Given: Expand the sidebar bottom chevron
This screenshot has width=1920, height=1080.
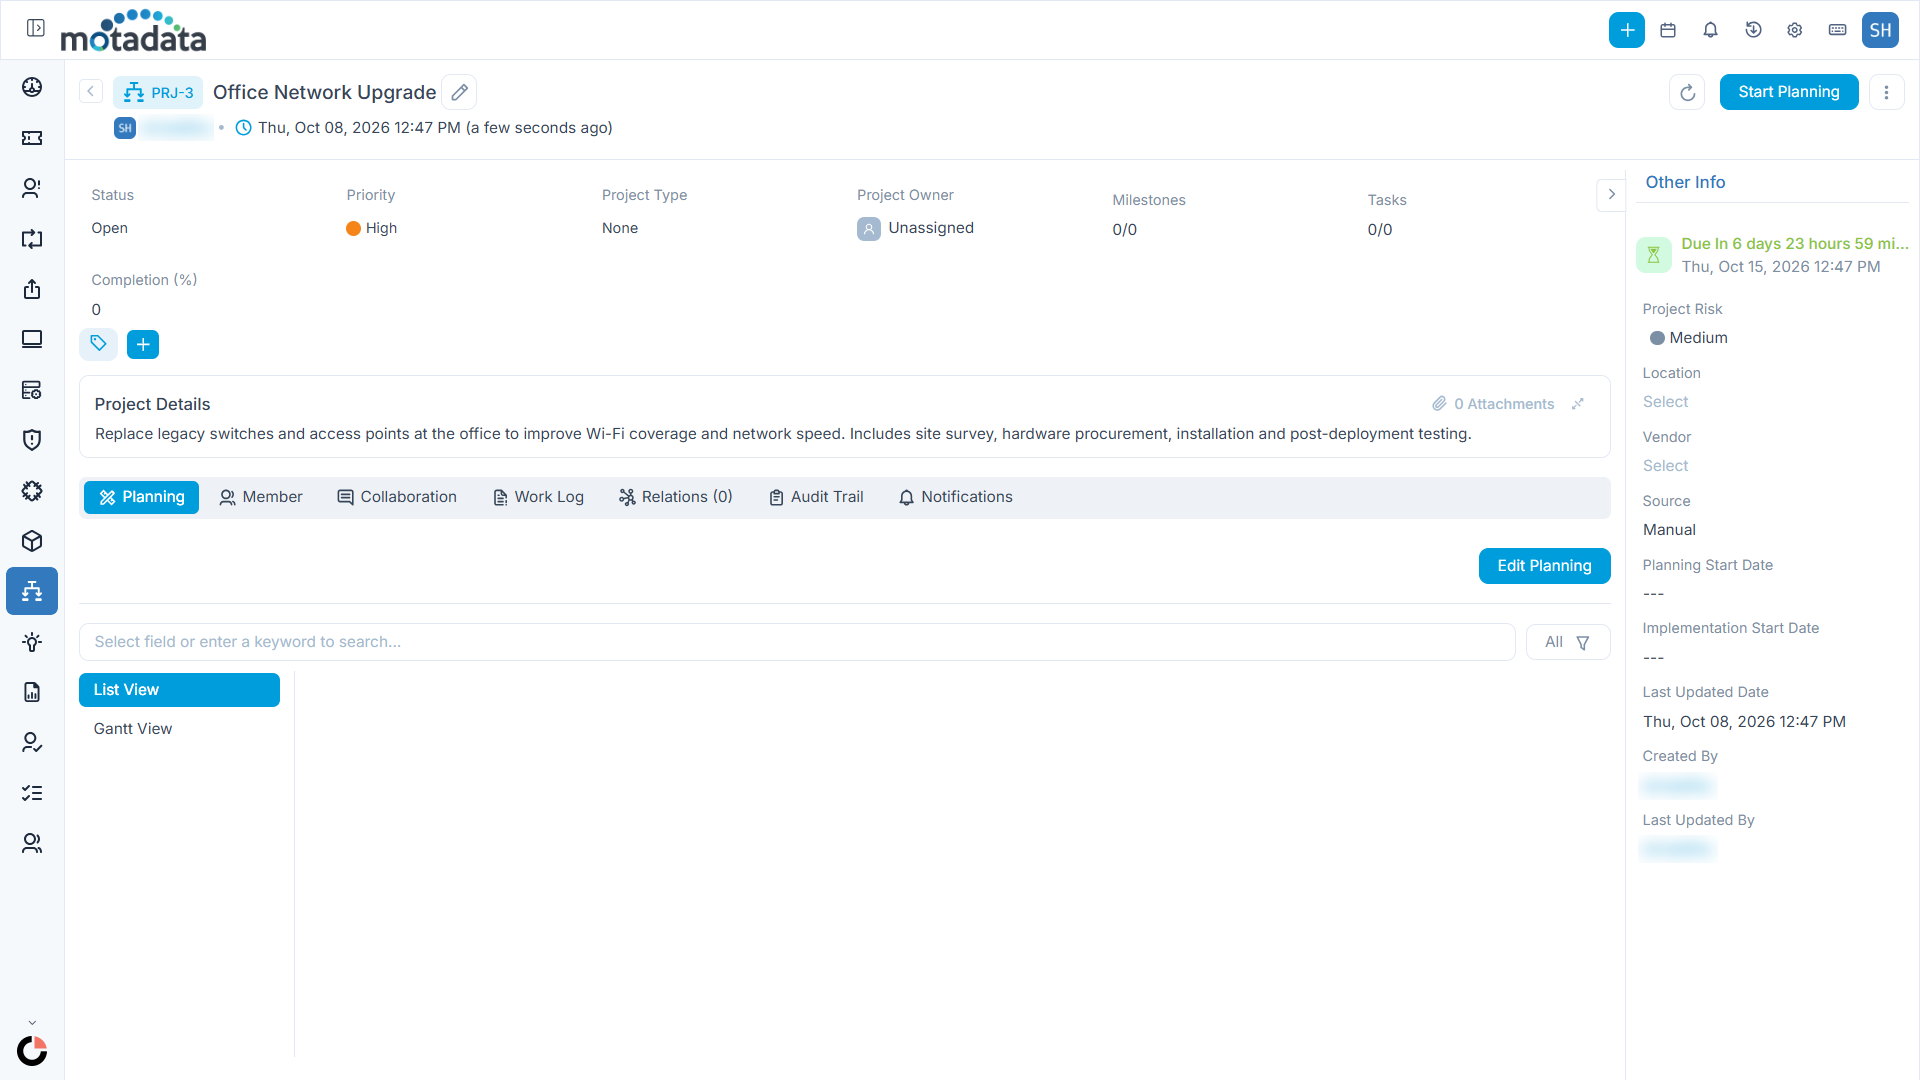Looking at the screenshot, I should point(32,1023).
